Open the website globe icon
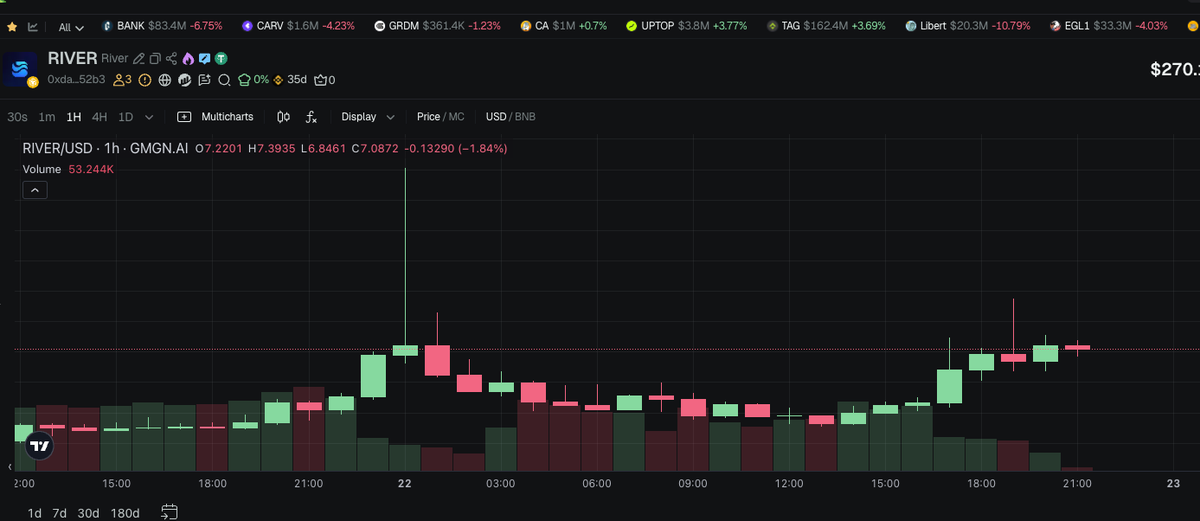The width and height of the screenshot is (1200, 521). 165,80
